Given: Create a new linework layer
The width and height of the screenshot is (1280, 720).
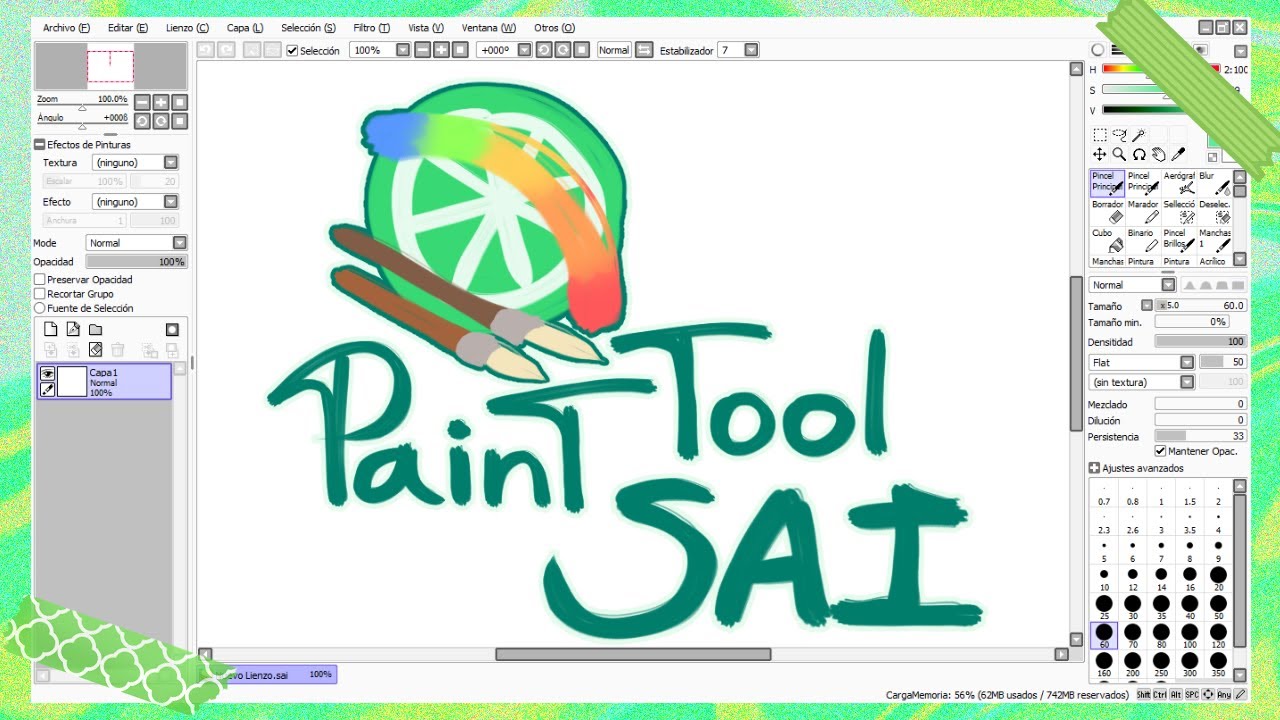Looking at the screenshot, I should click(73, 329).
